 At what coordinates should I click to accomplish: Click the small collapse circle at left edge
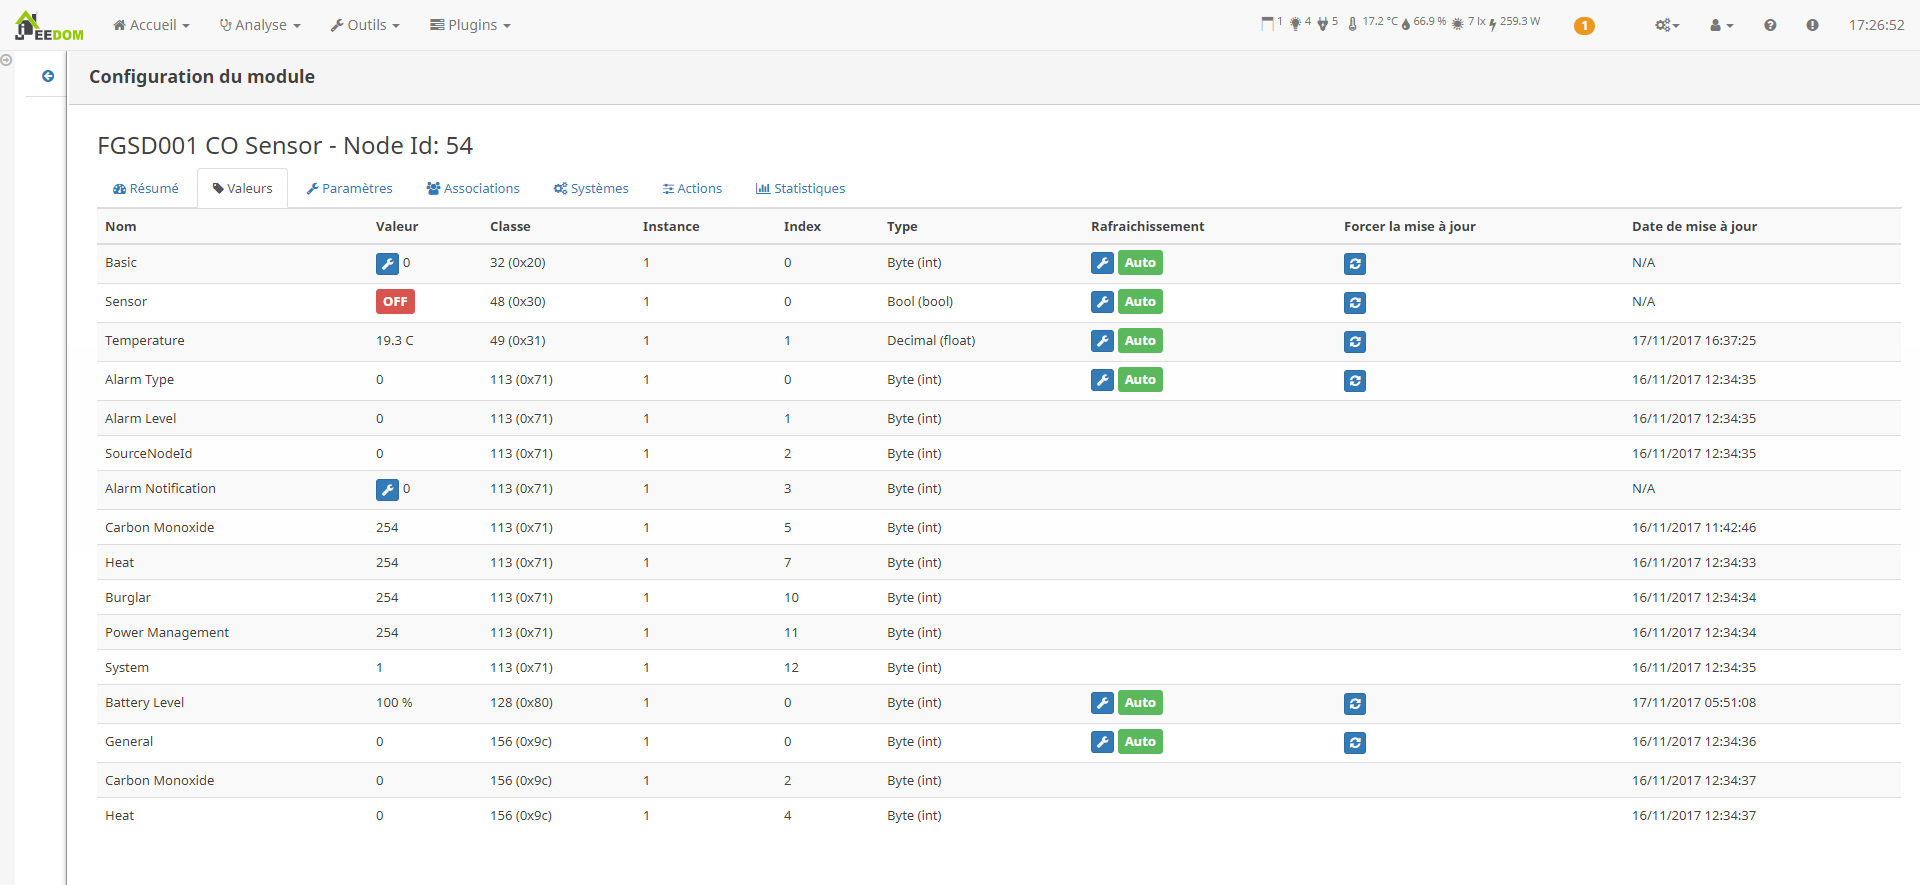(x=6, y=60)
